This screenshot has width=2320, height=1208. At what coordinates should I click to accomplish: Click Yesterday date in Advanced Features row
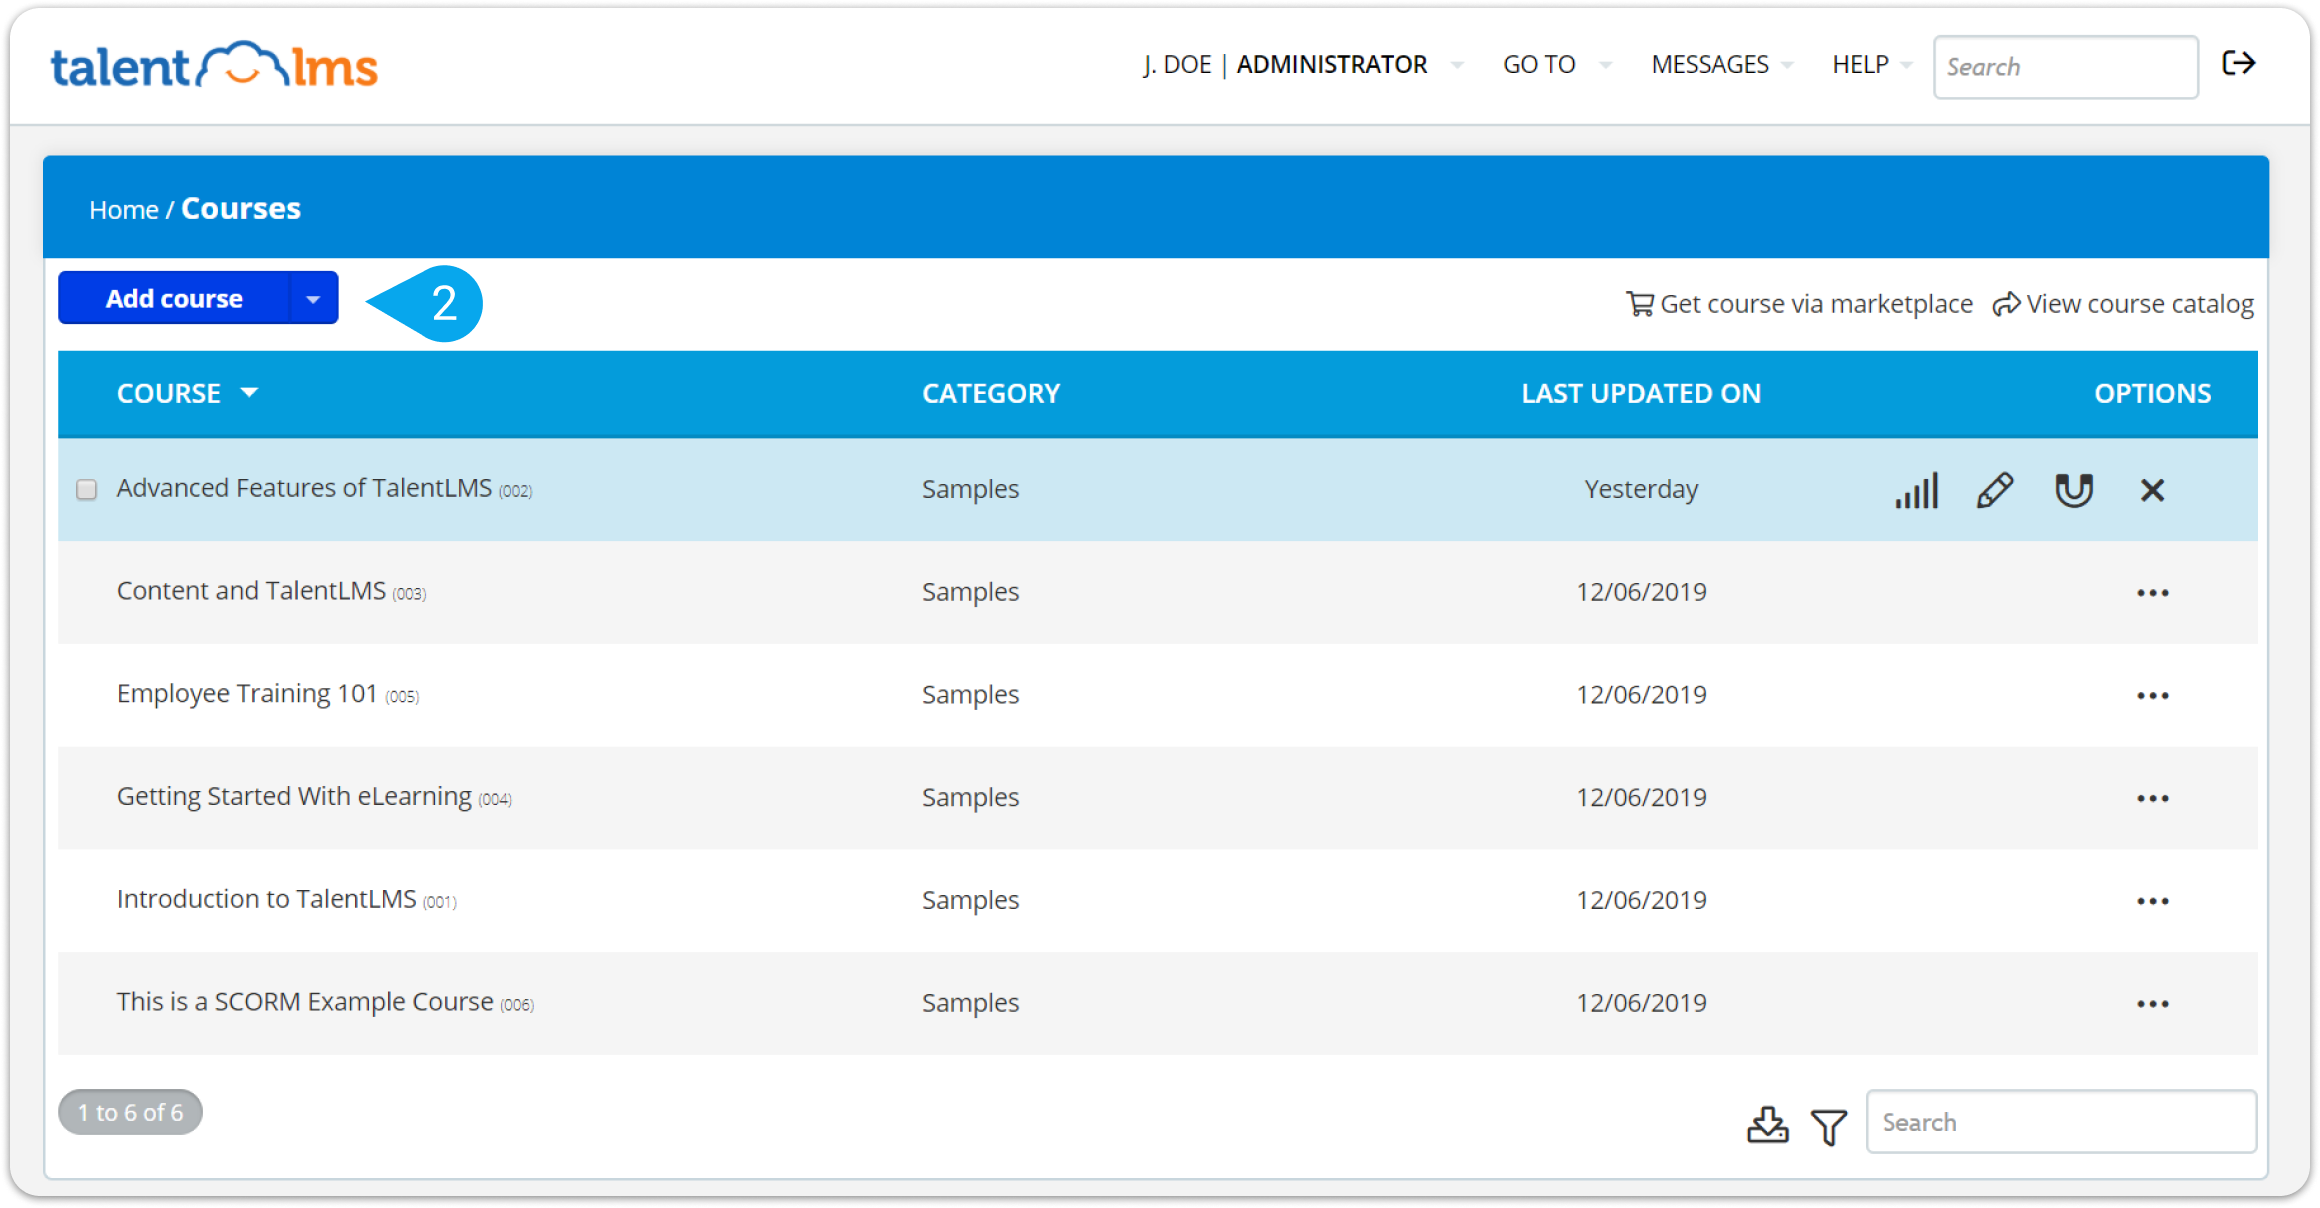pos(1641,489)
